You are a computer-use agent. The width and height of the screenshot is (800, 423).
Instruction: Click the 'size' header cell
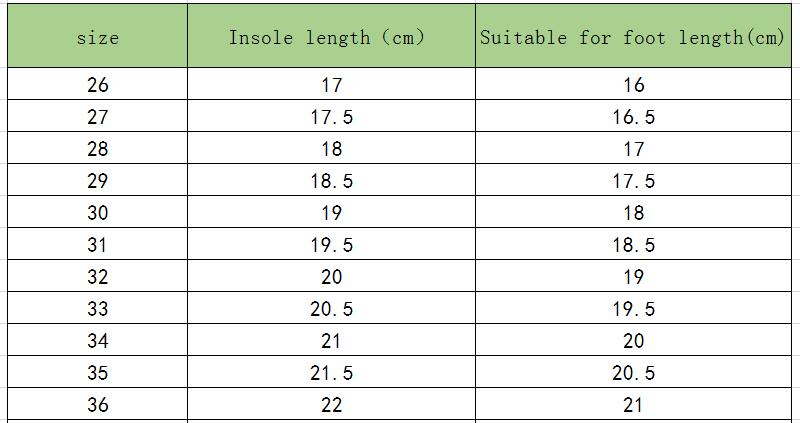pyautogui.click(x=97, y=37)
